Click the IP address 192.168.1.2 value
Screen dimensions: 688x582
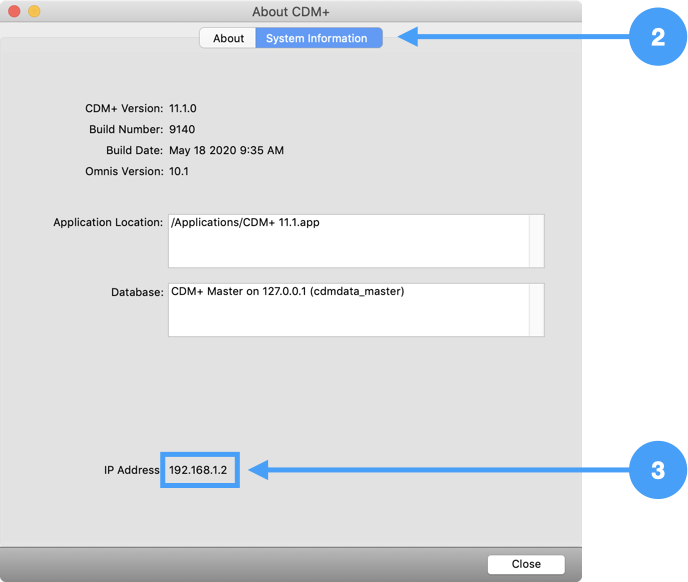pyautogui.click(x=198, y=470)
